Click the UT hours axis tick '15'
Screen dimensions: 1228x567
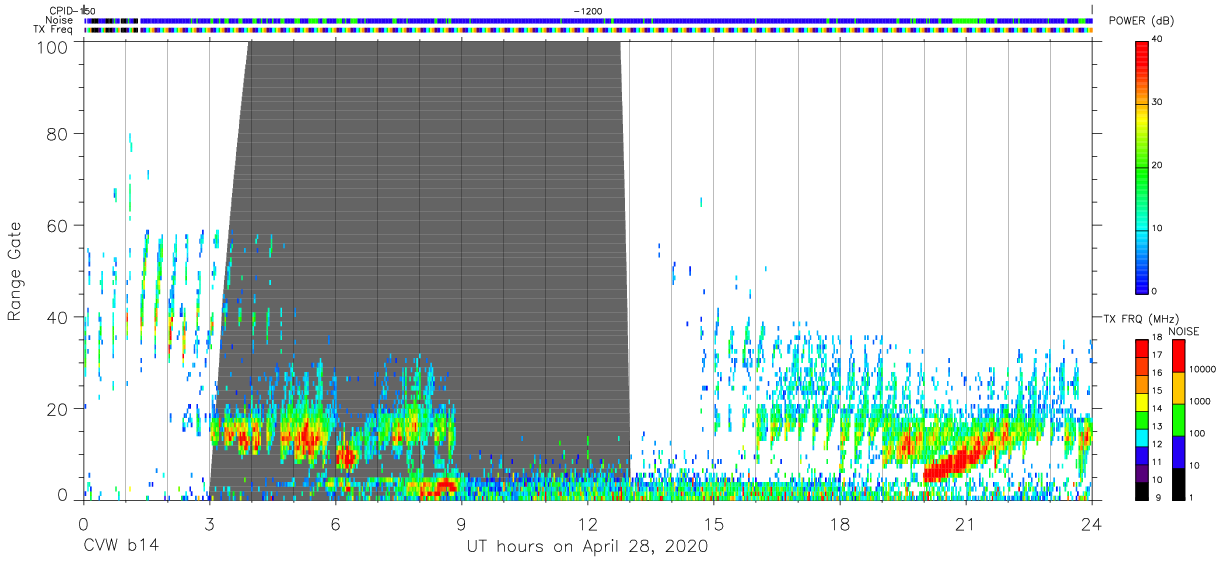pyautogui.click(x=714, y=524)
